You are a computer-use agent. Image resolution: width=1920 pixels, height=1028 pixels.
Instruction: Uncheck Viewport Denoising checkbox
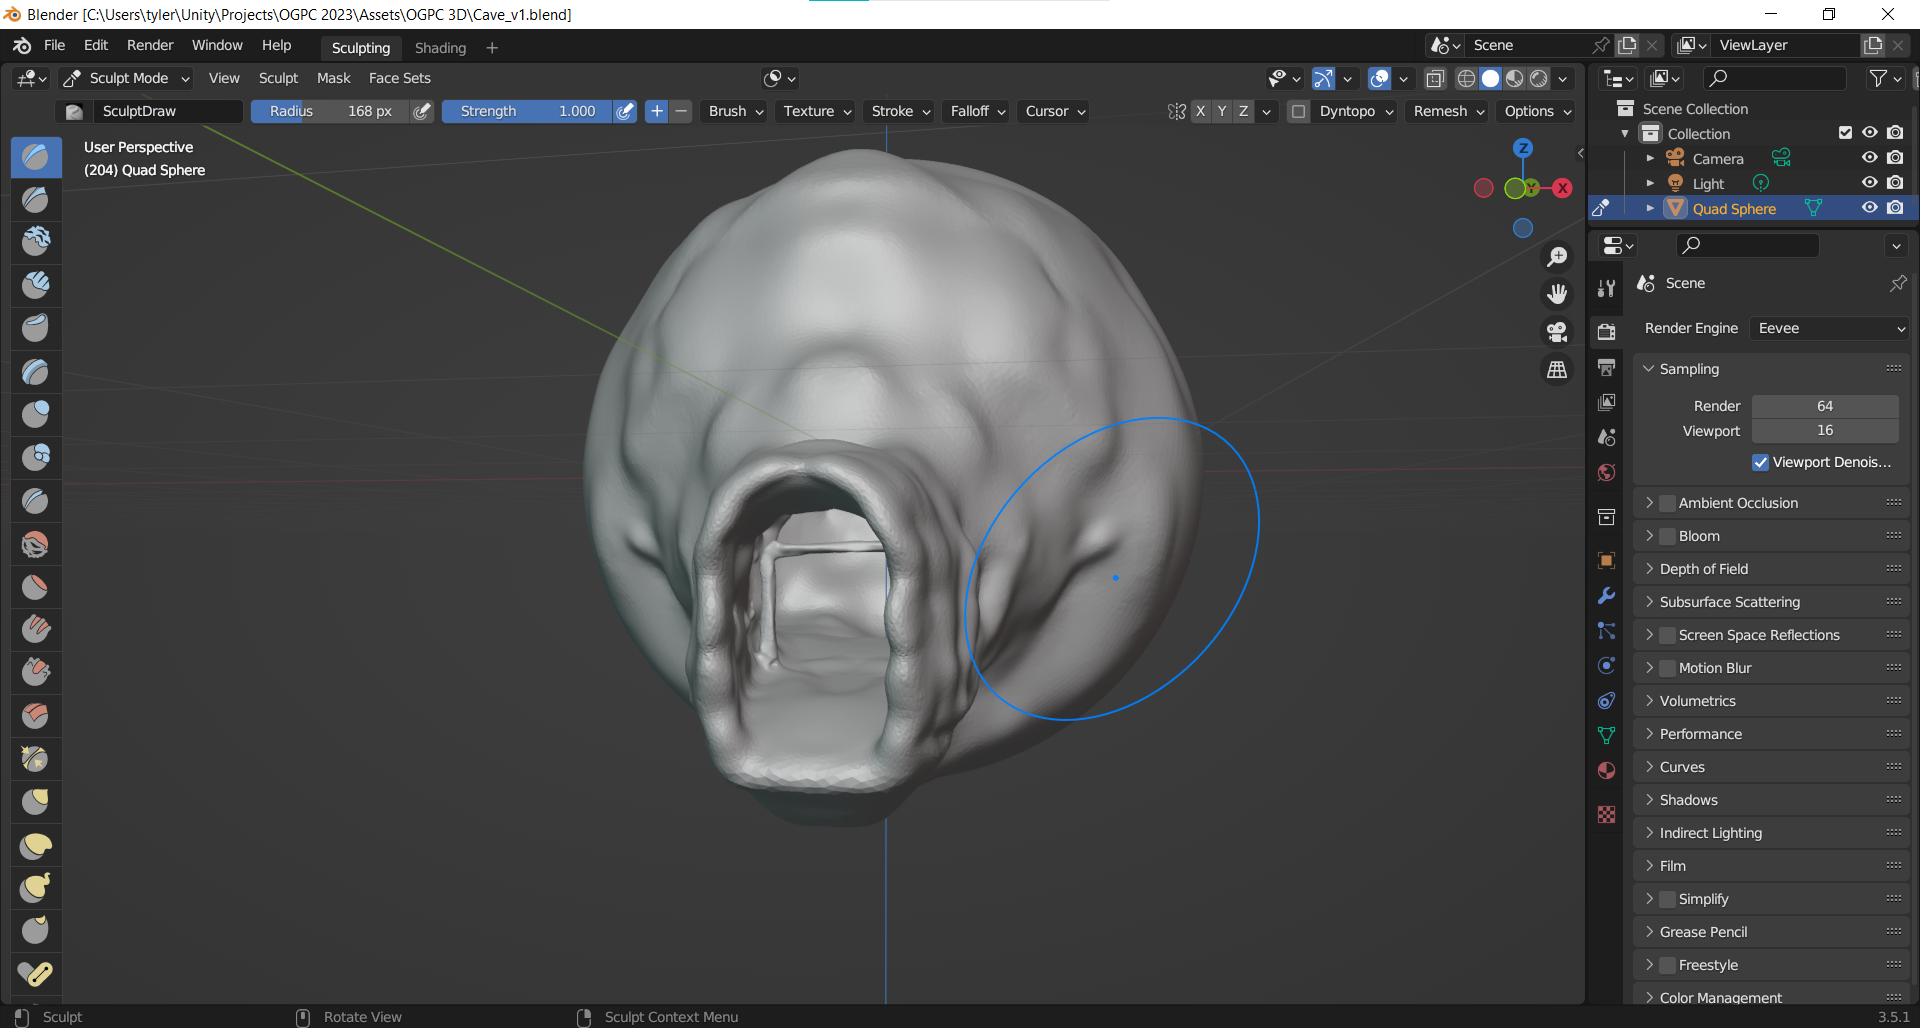tap(1760, 462)
